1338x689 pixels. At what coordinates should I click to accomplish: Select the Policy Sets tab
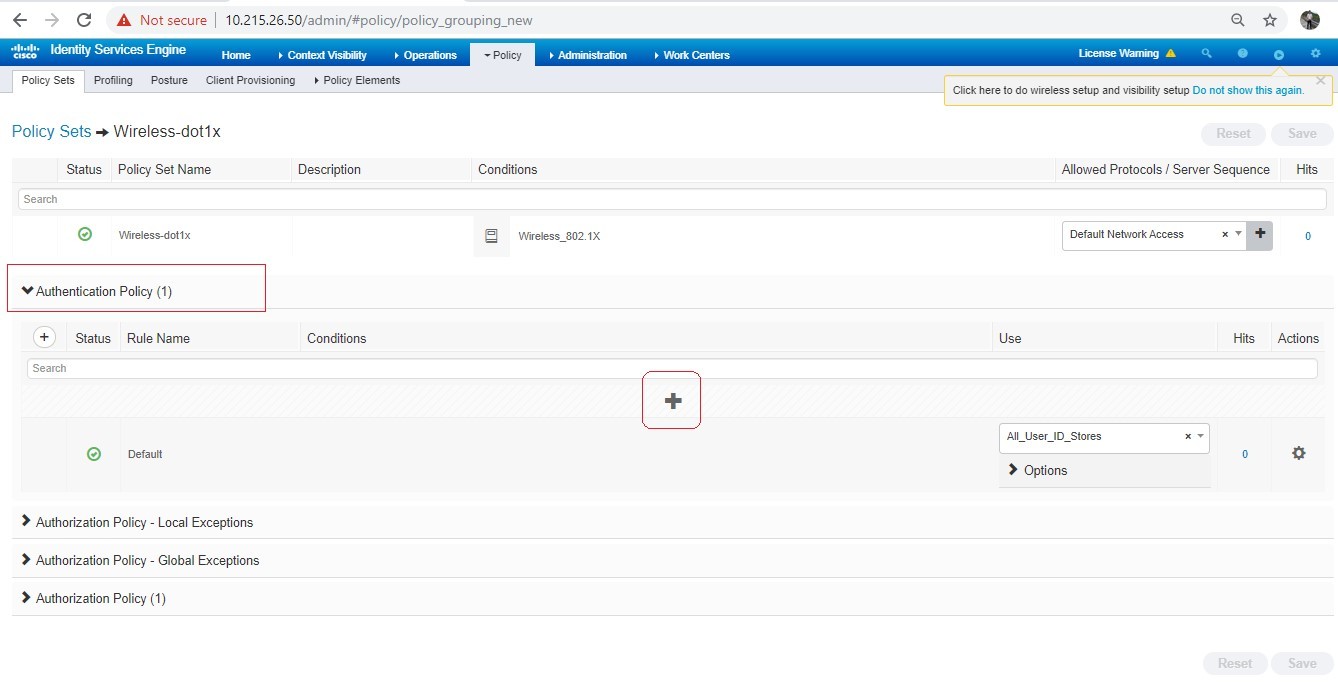tap(48, 80)
